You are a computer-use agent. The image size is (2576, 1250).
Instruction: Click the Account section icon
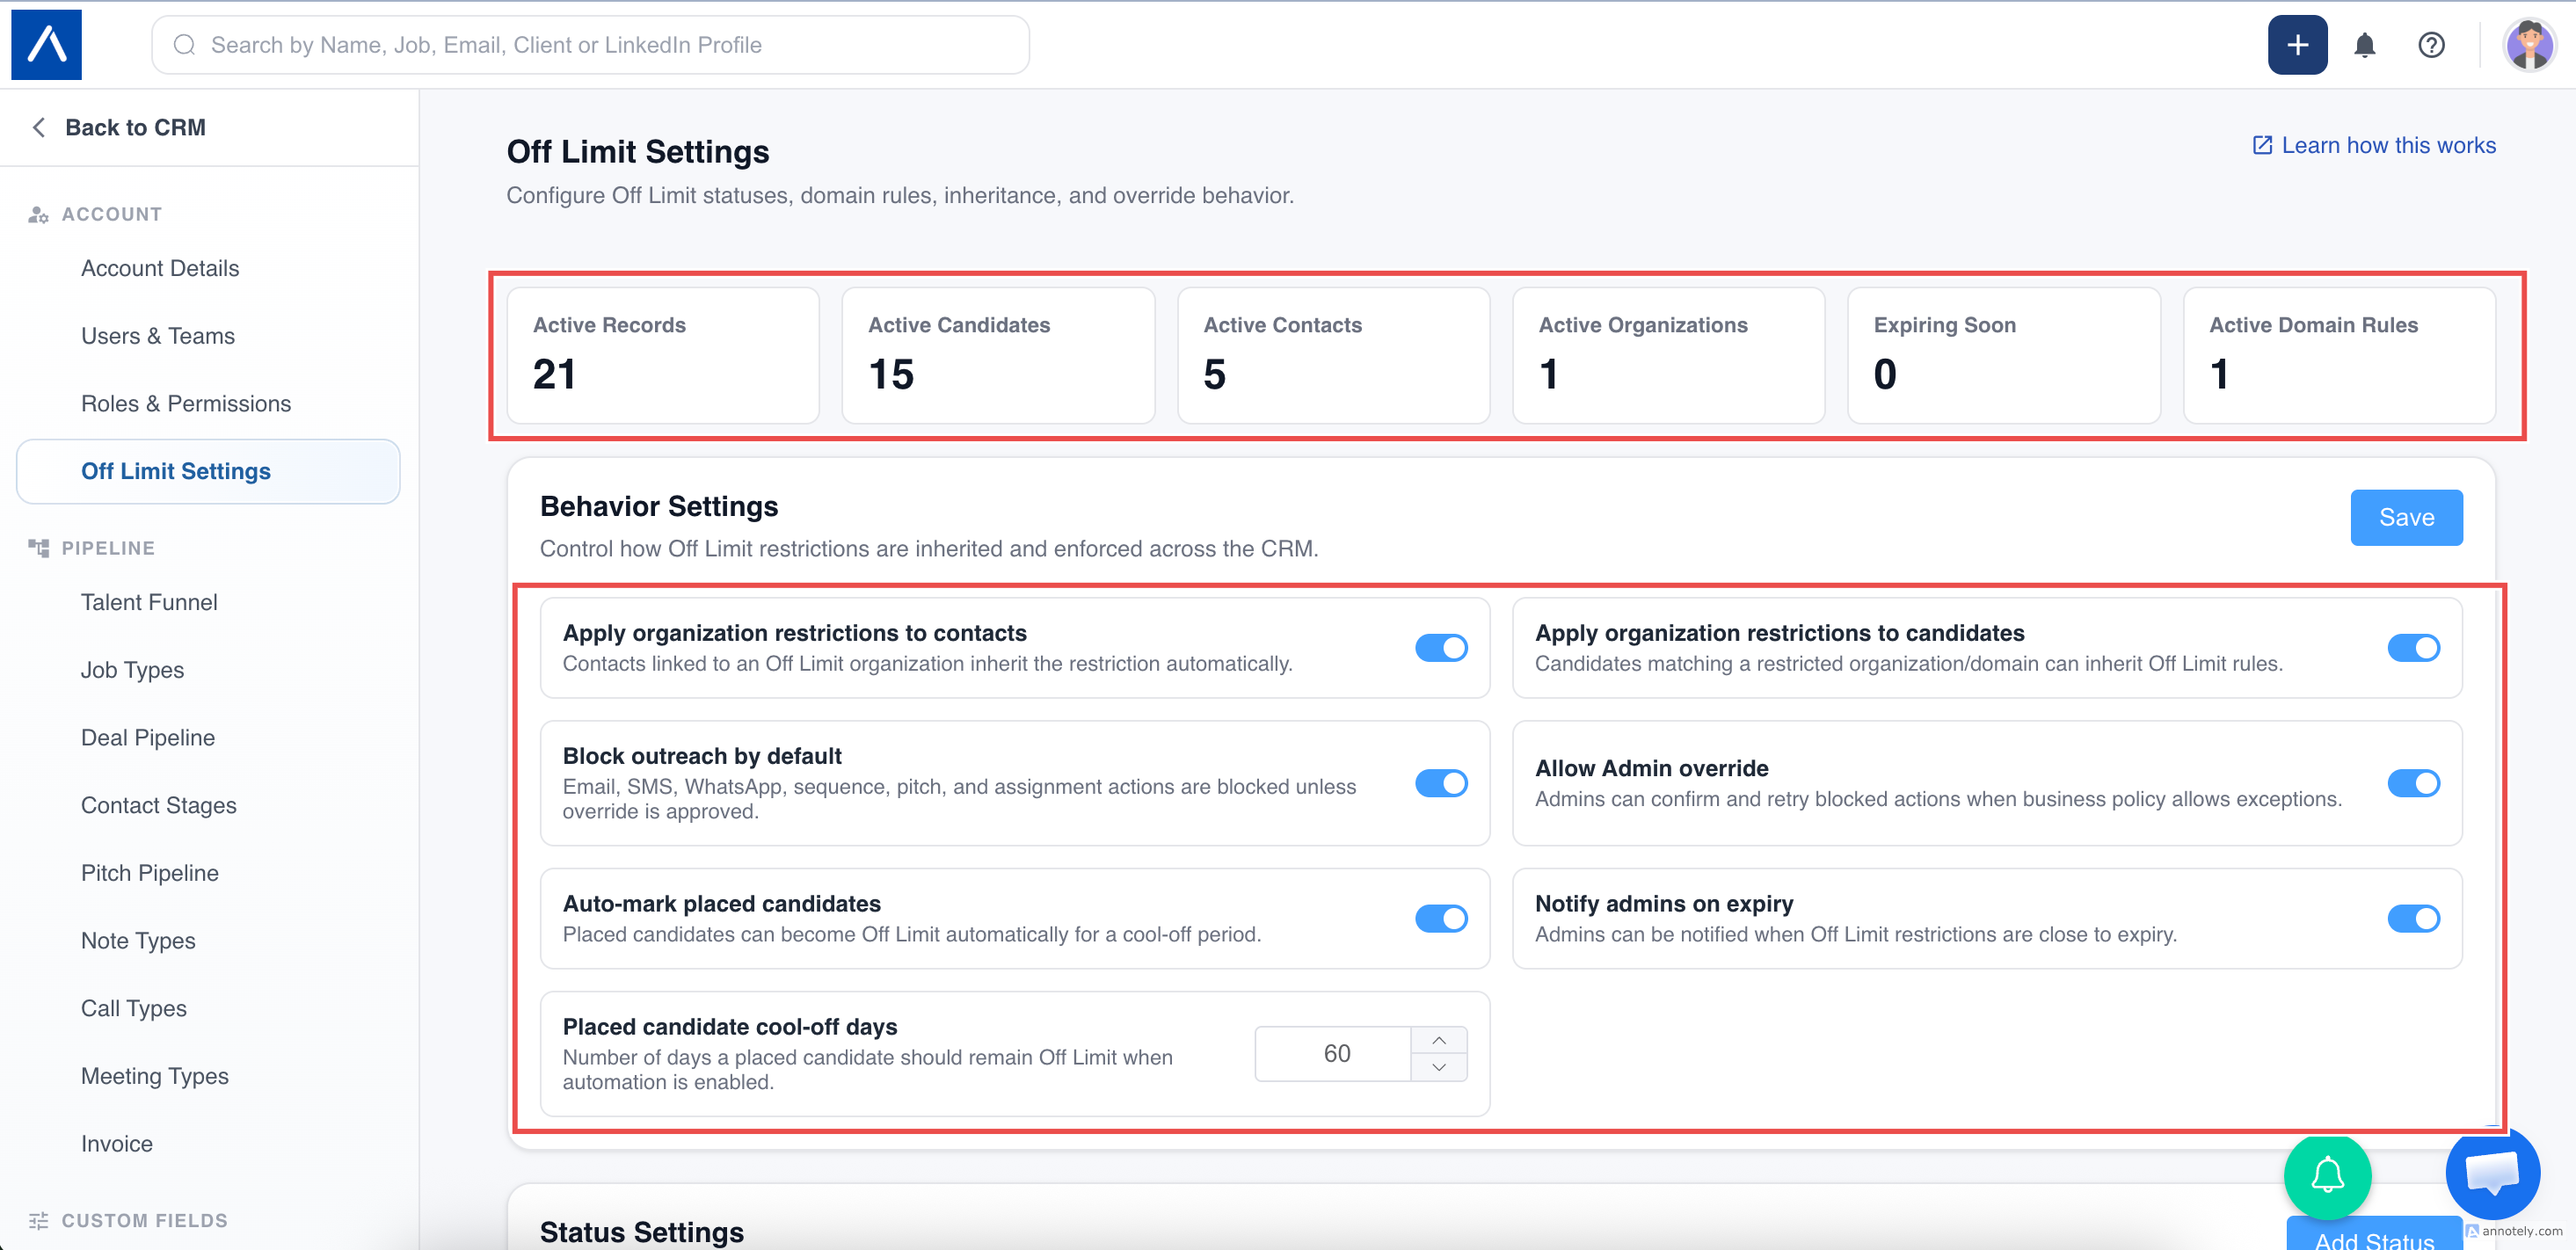[38, 214]
